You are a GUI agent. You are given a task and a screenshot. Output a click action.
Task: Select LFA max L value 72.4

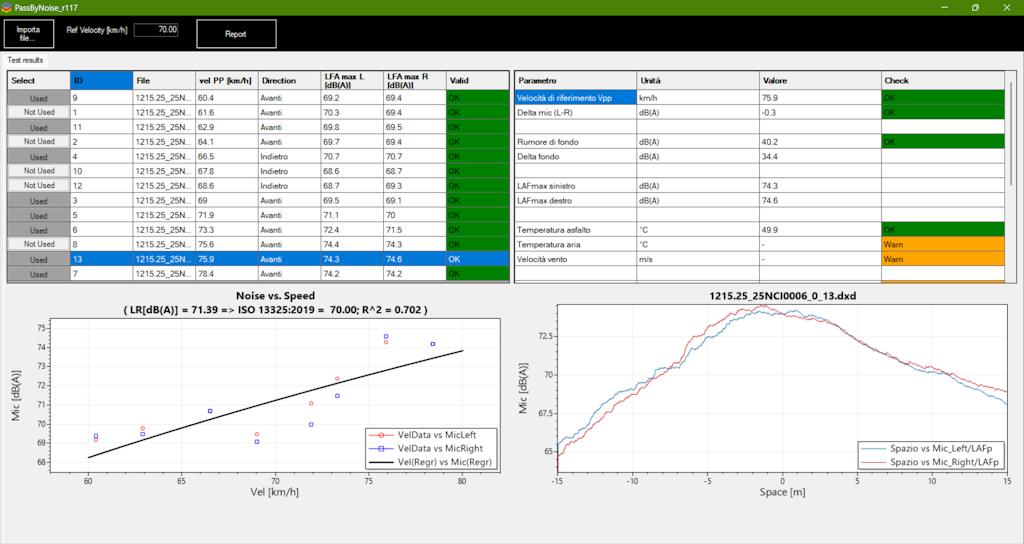tap(352, 230)
